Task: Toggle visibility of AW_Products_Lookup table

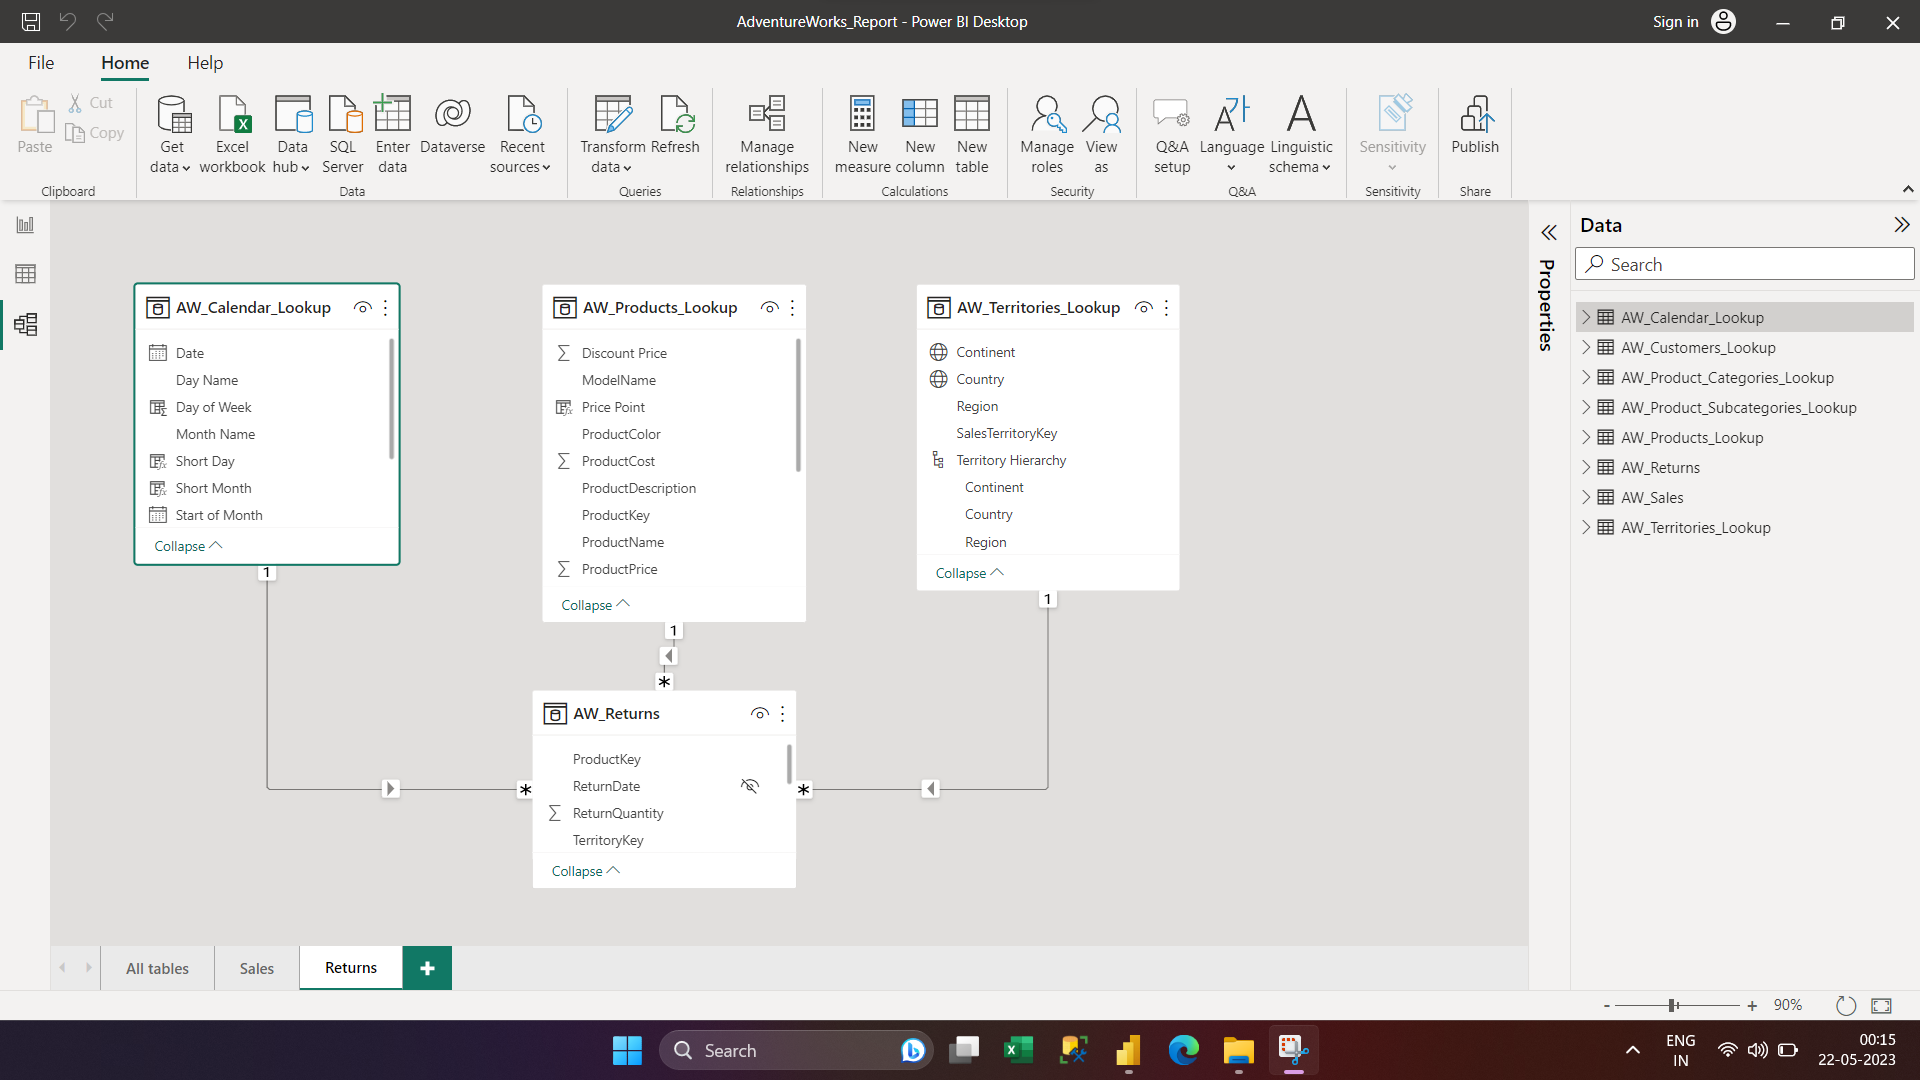Action: pos(769,308)
